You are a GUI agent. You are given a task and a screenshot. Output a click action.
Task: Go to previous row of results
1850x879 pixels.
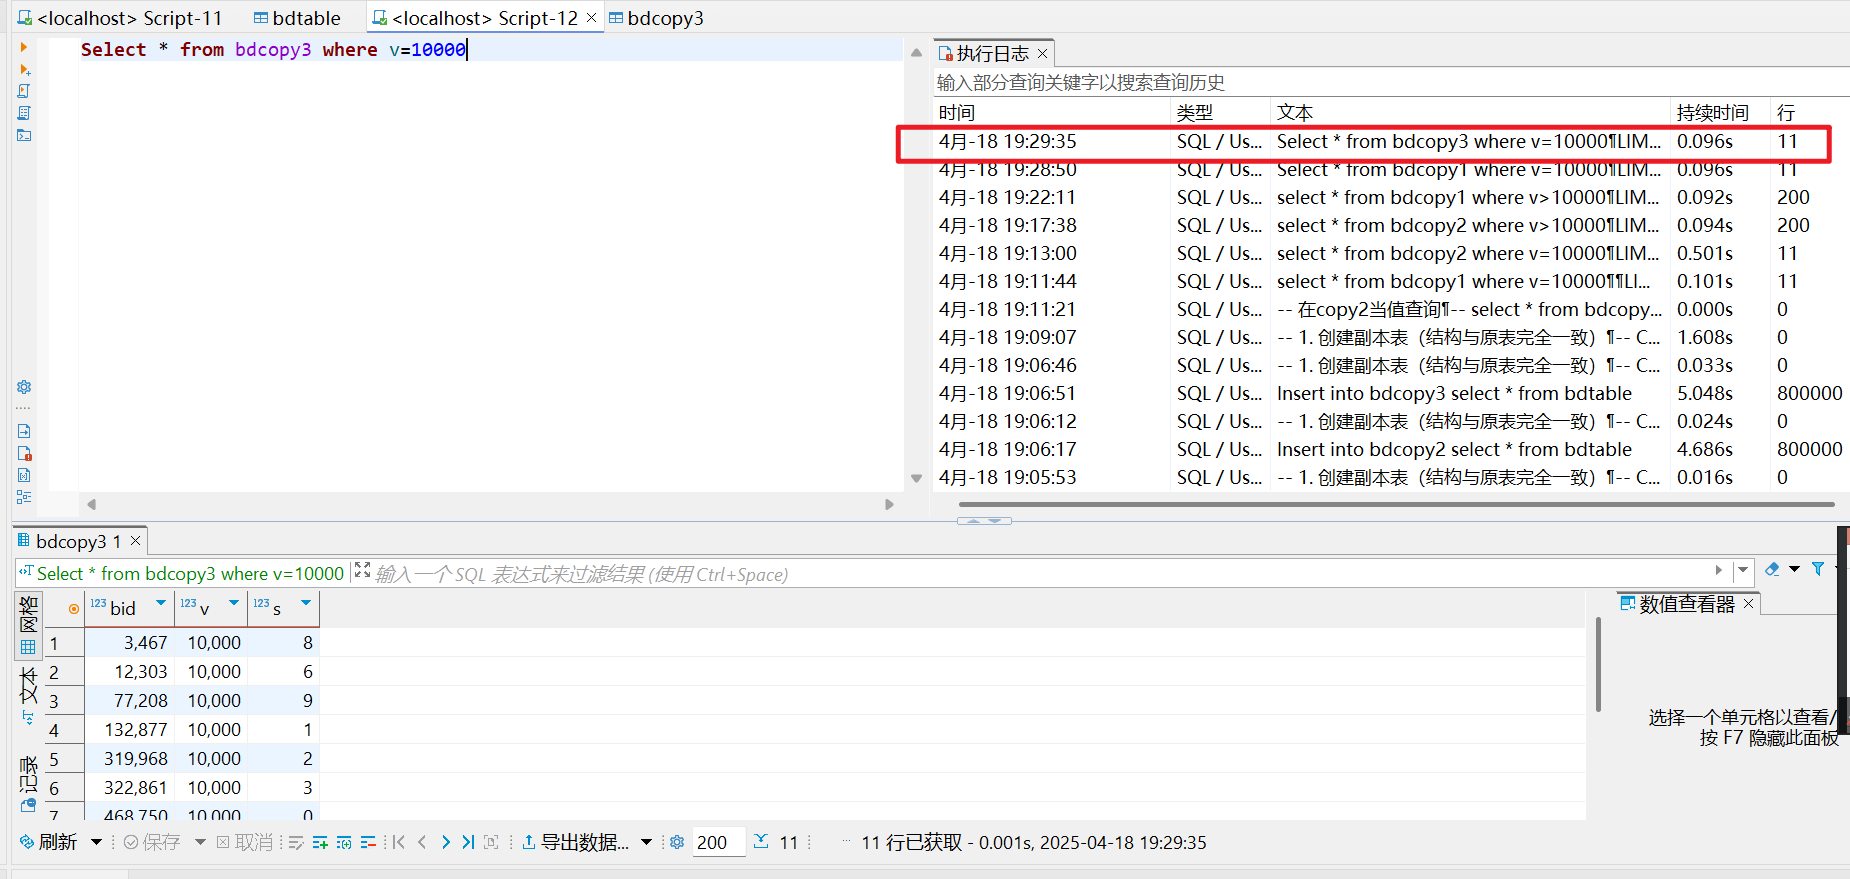pyautogui.click(x=422, y=843)
